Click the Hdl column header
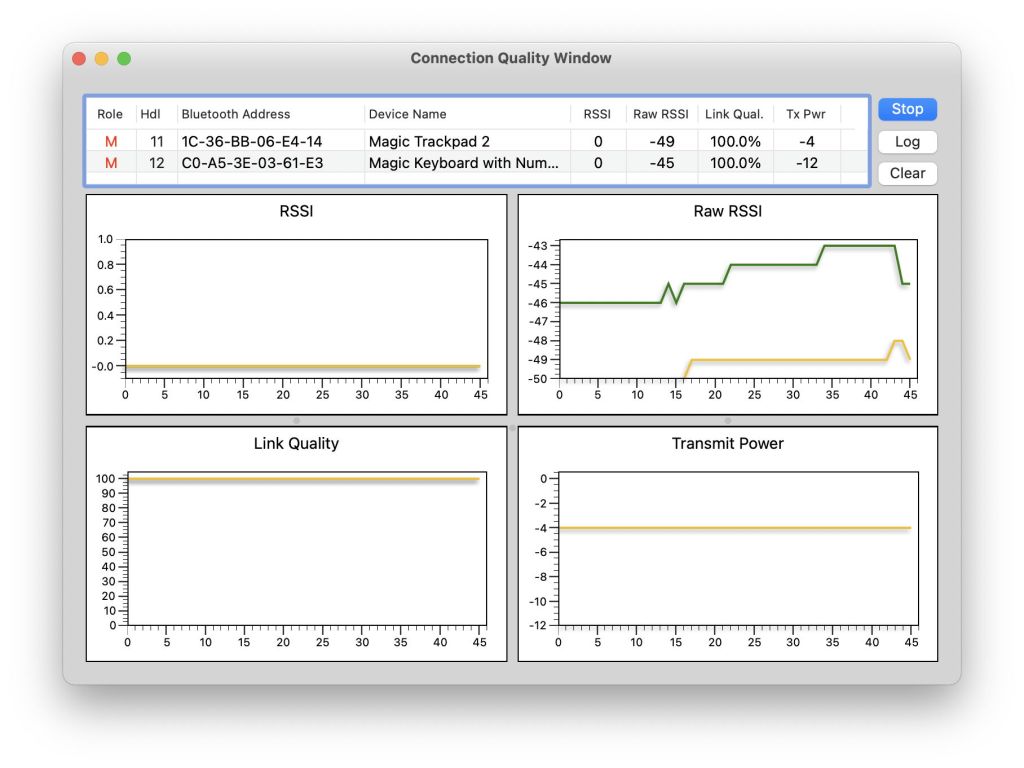Screen dimensions: 1024x768 150,114
